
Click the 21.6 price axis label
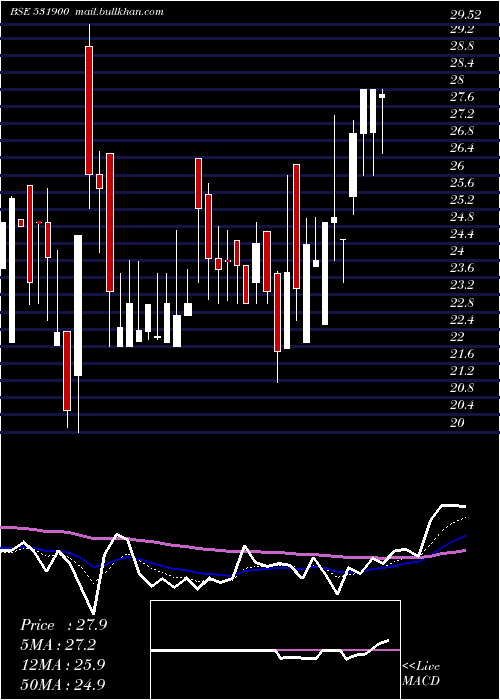click(462, 354)
